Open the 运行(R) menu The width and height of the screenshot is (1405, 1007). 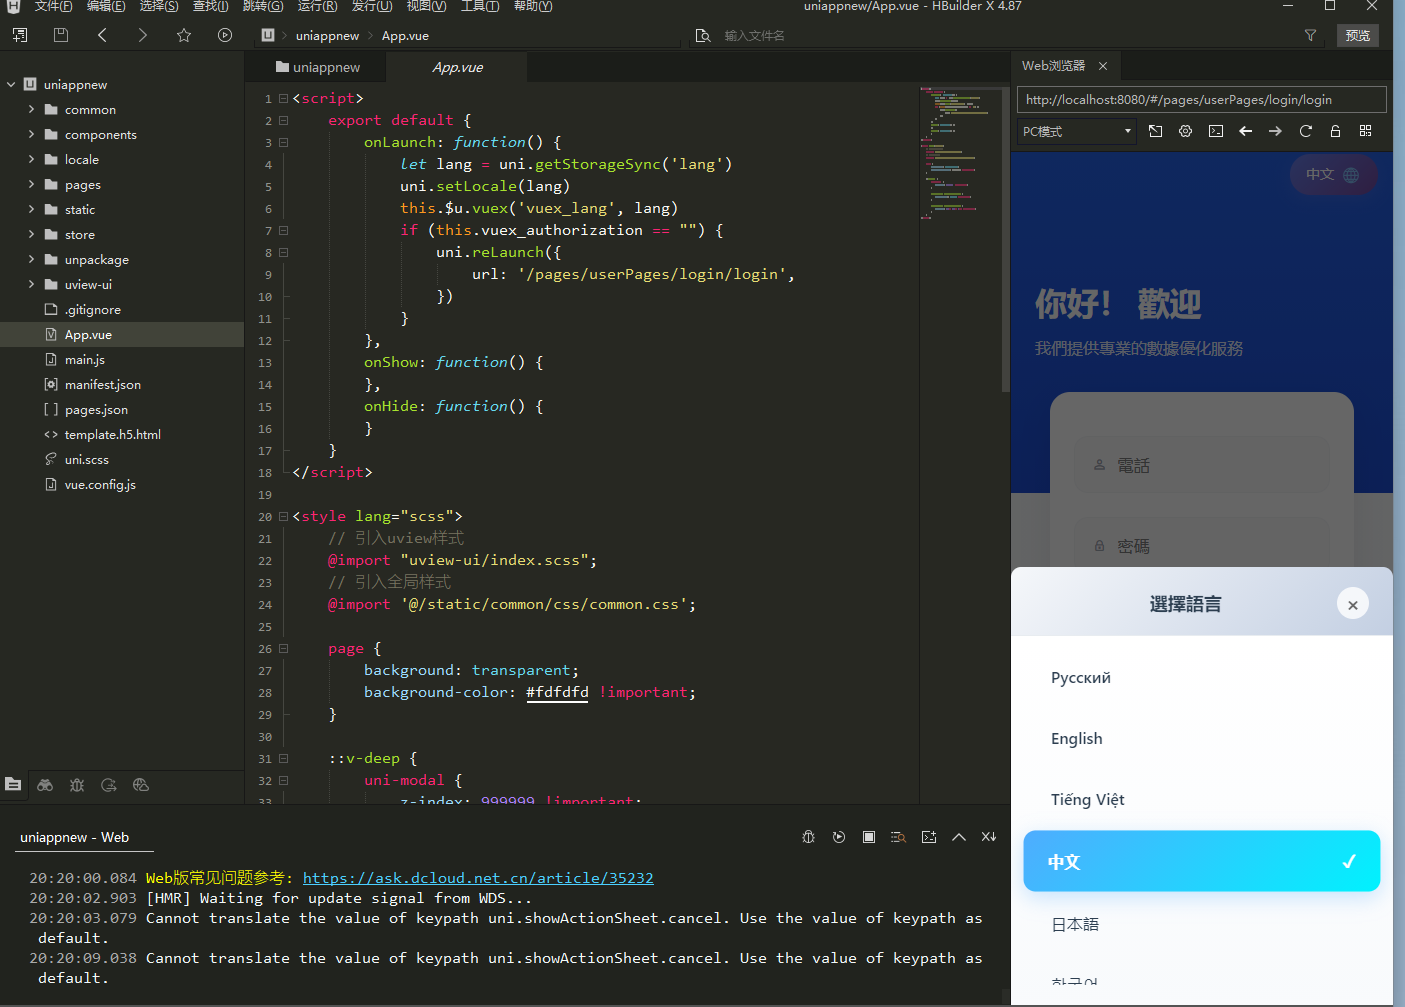317,6
